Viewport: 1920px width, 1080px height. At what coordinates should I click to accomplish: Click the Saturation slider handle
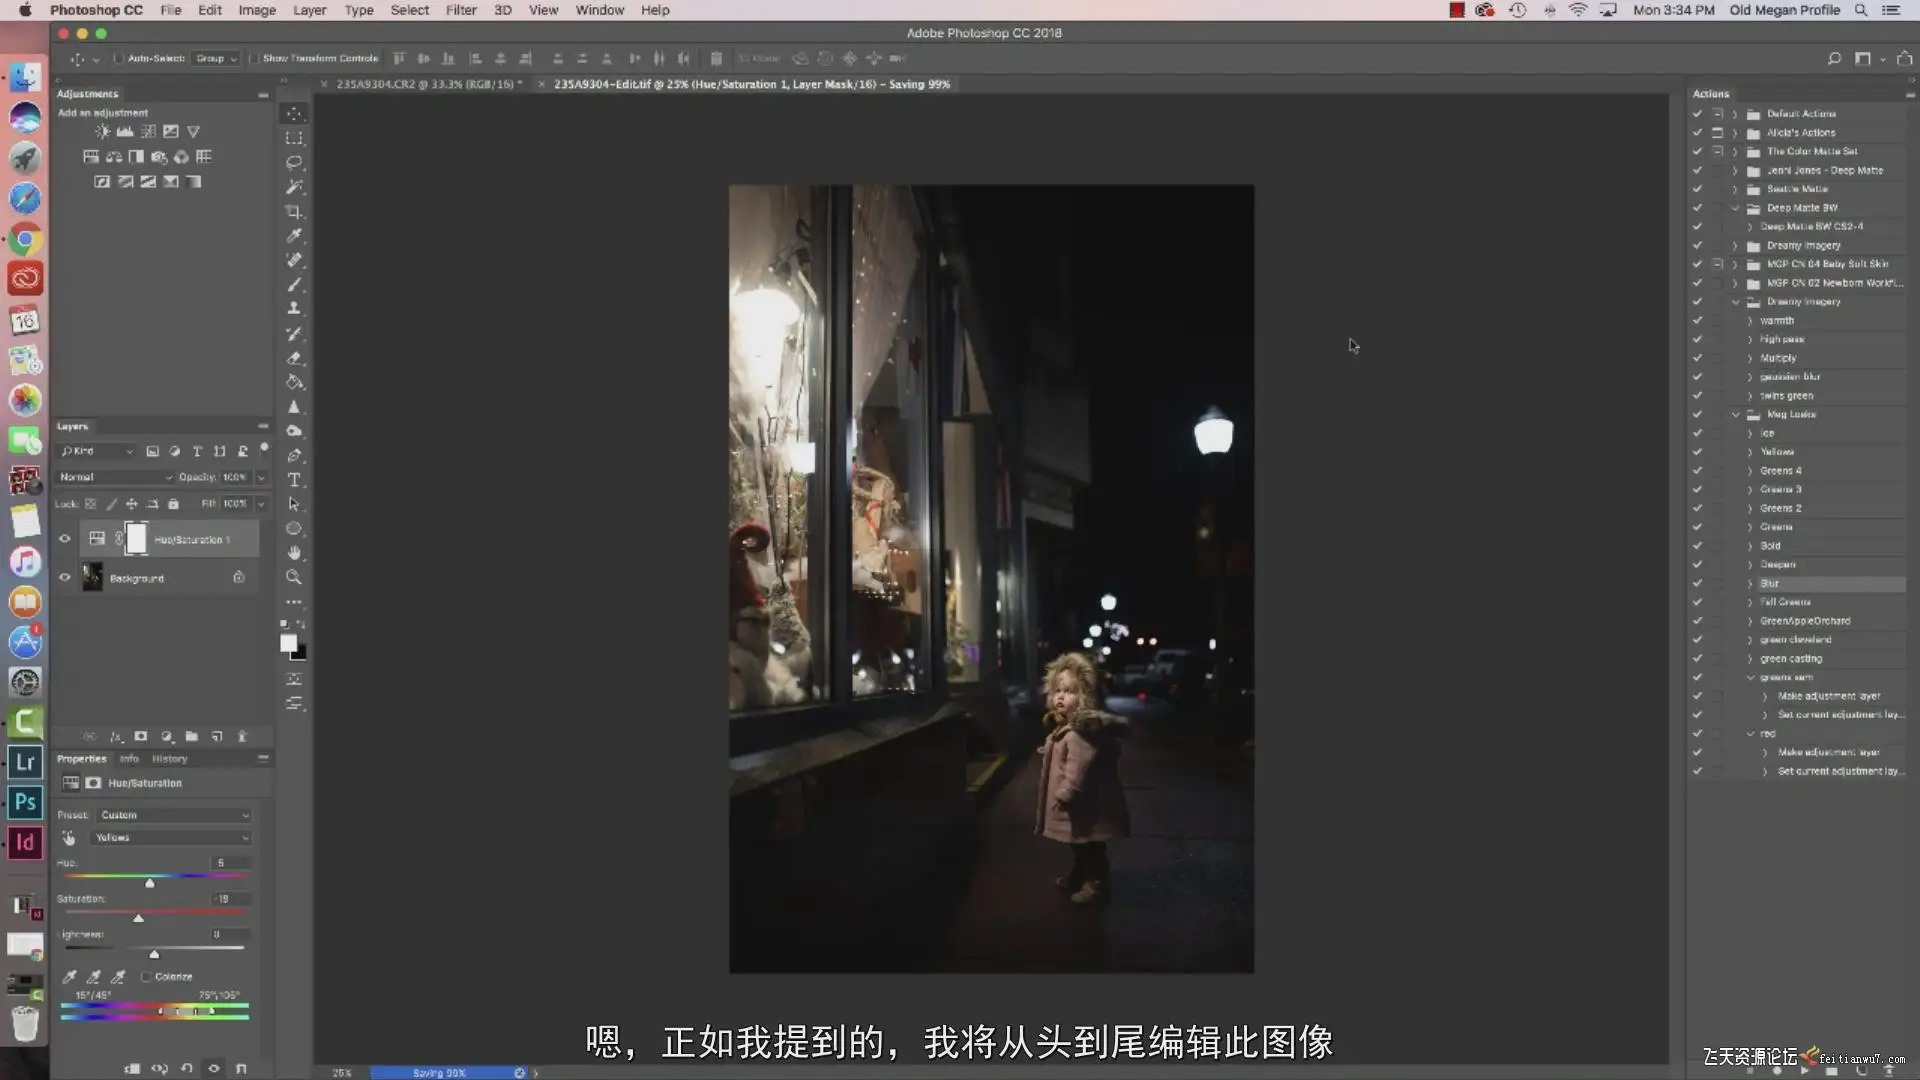point(138,918)
